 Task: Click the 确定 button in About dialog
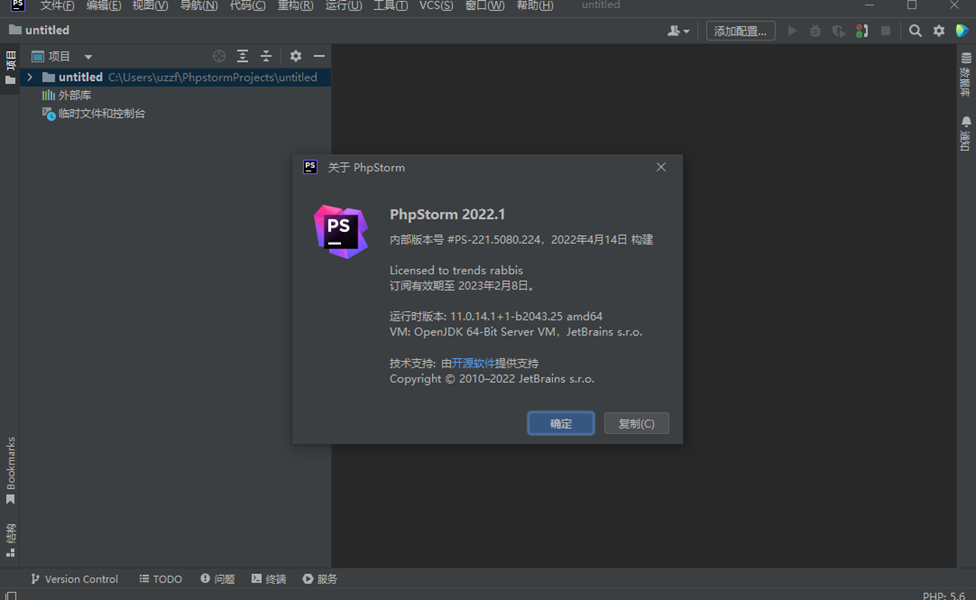[x=561, y=423]
